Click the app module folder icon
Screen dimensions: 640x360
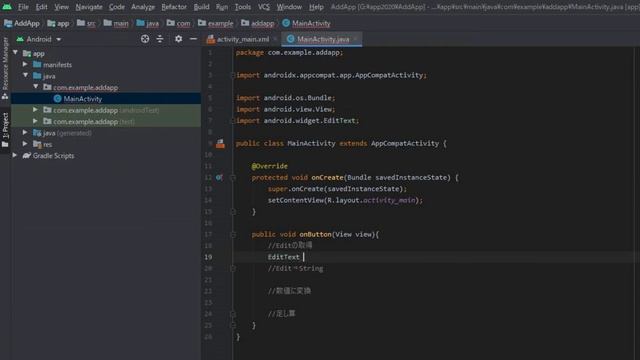(27, 53)
